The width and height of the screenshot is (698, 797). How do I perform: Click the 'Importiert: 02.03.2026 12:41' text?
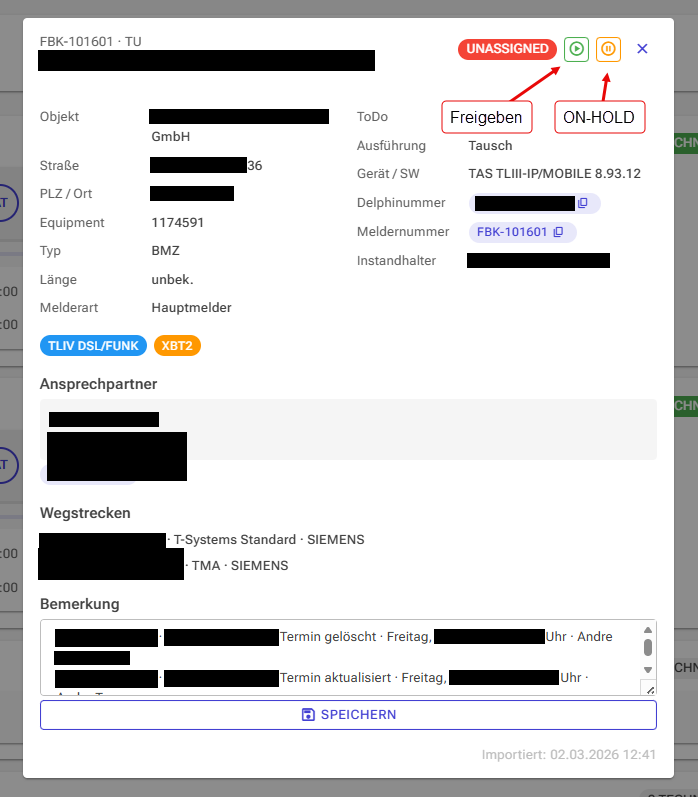pos(569,755)
